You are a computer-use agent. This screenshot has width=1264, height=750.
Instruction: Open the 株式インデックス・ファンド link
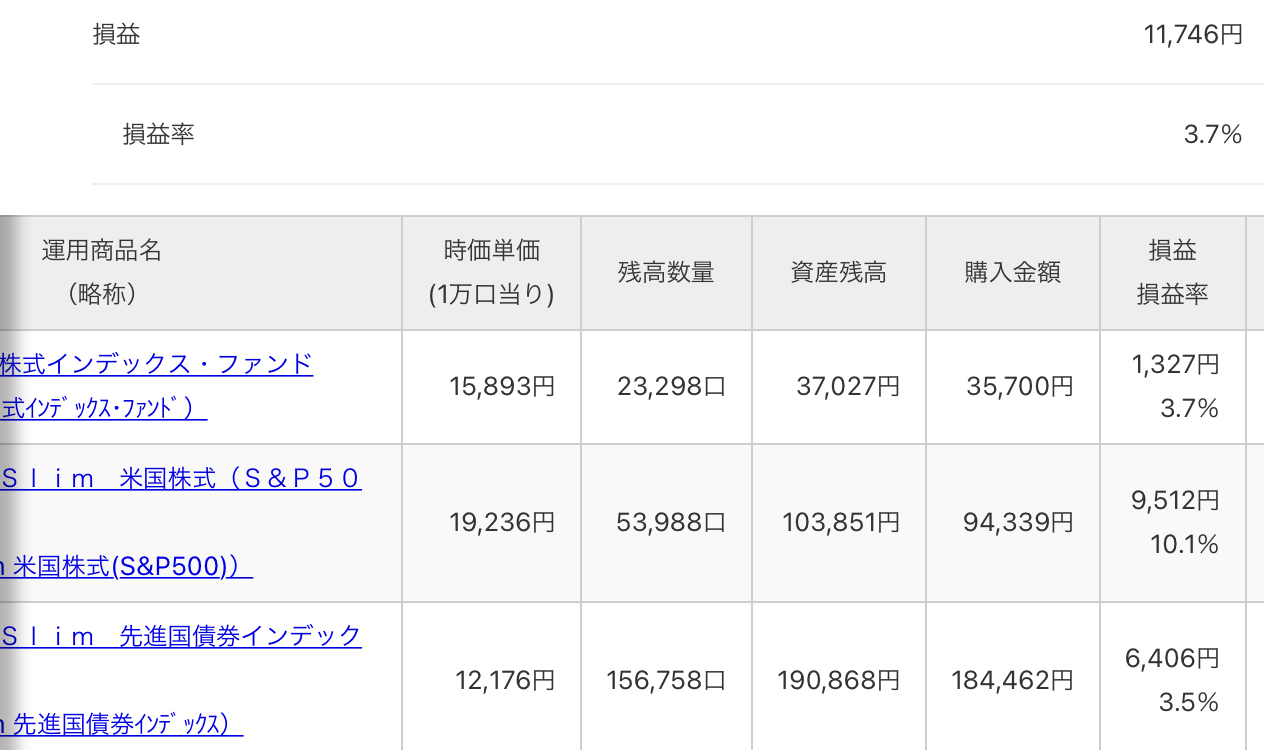tap(157, 363)
